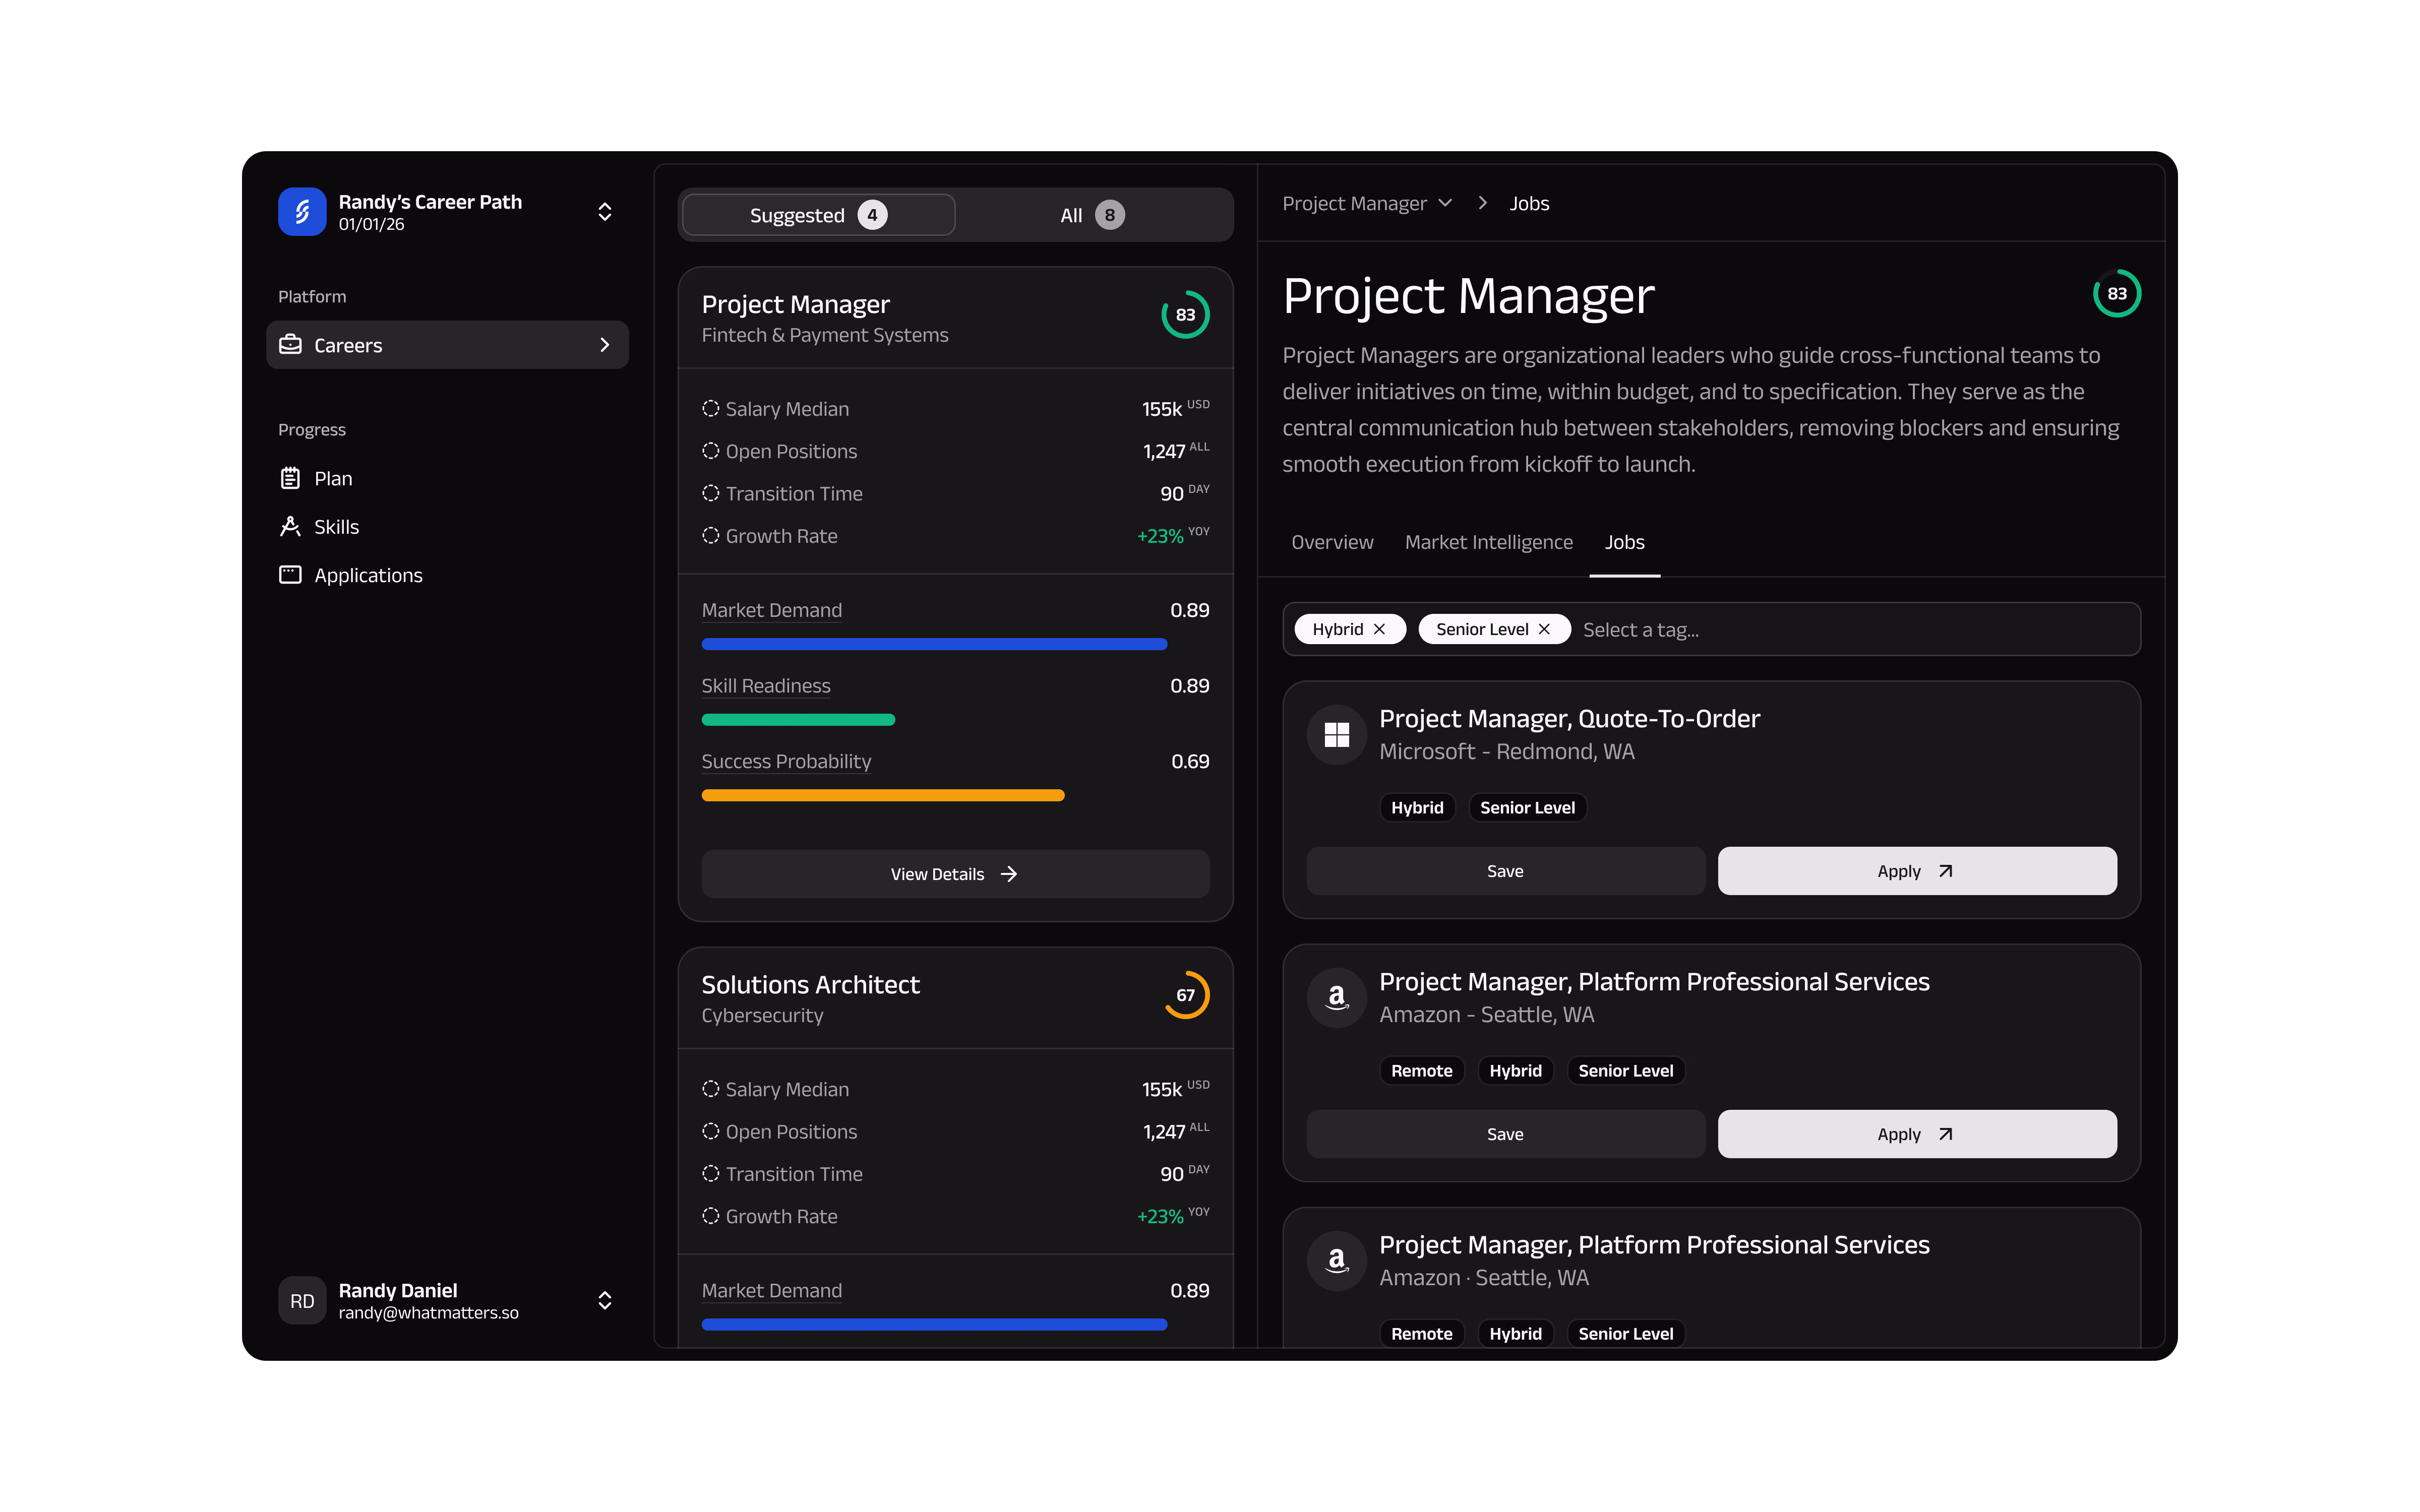
Task: Expand the Careers section chevron
Action: [604, 345]
